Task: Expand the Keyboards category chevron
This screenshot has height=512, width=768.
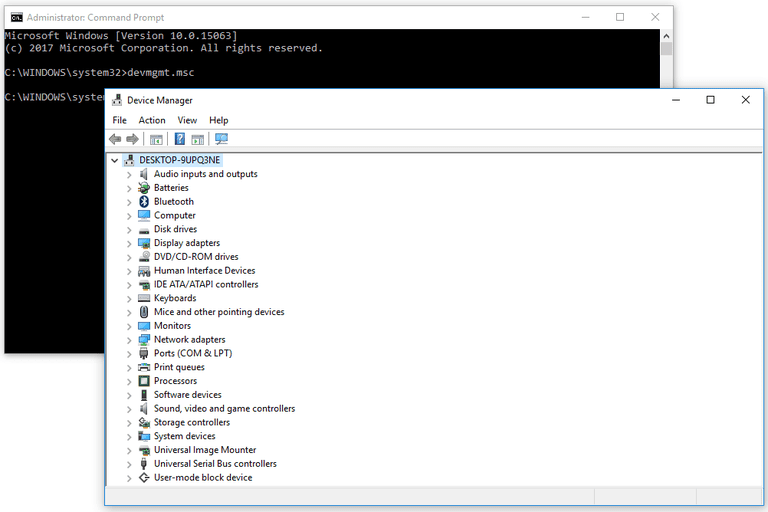Action: click(129, 298)
